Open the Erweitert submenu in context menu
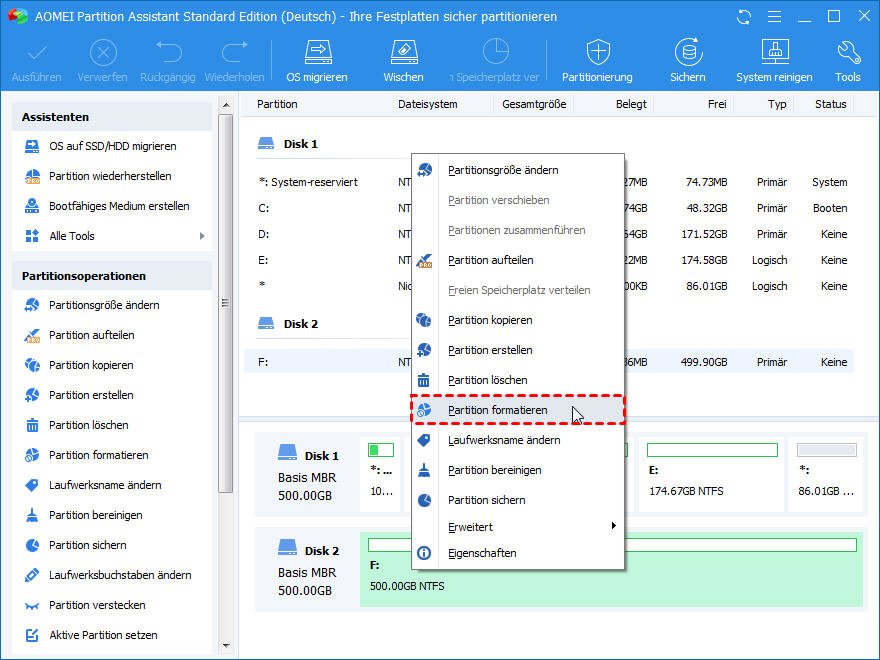 coord(472,526)
